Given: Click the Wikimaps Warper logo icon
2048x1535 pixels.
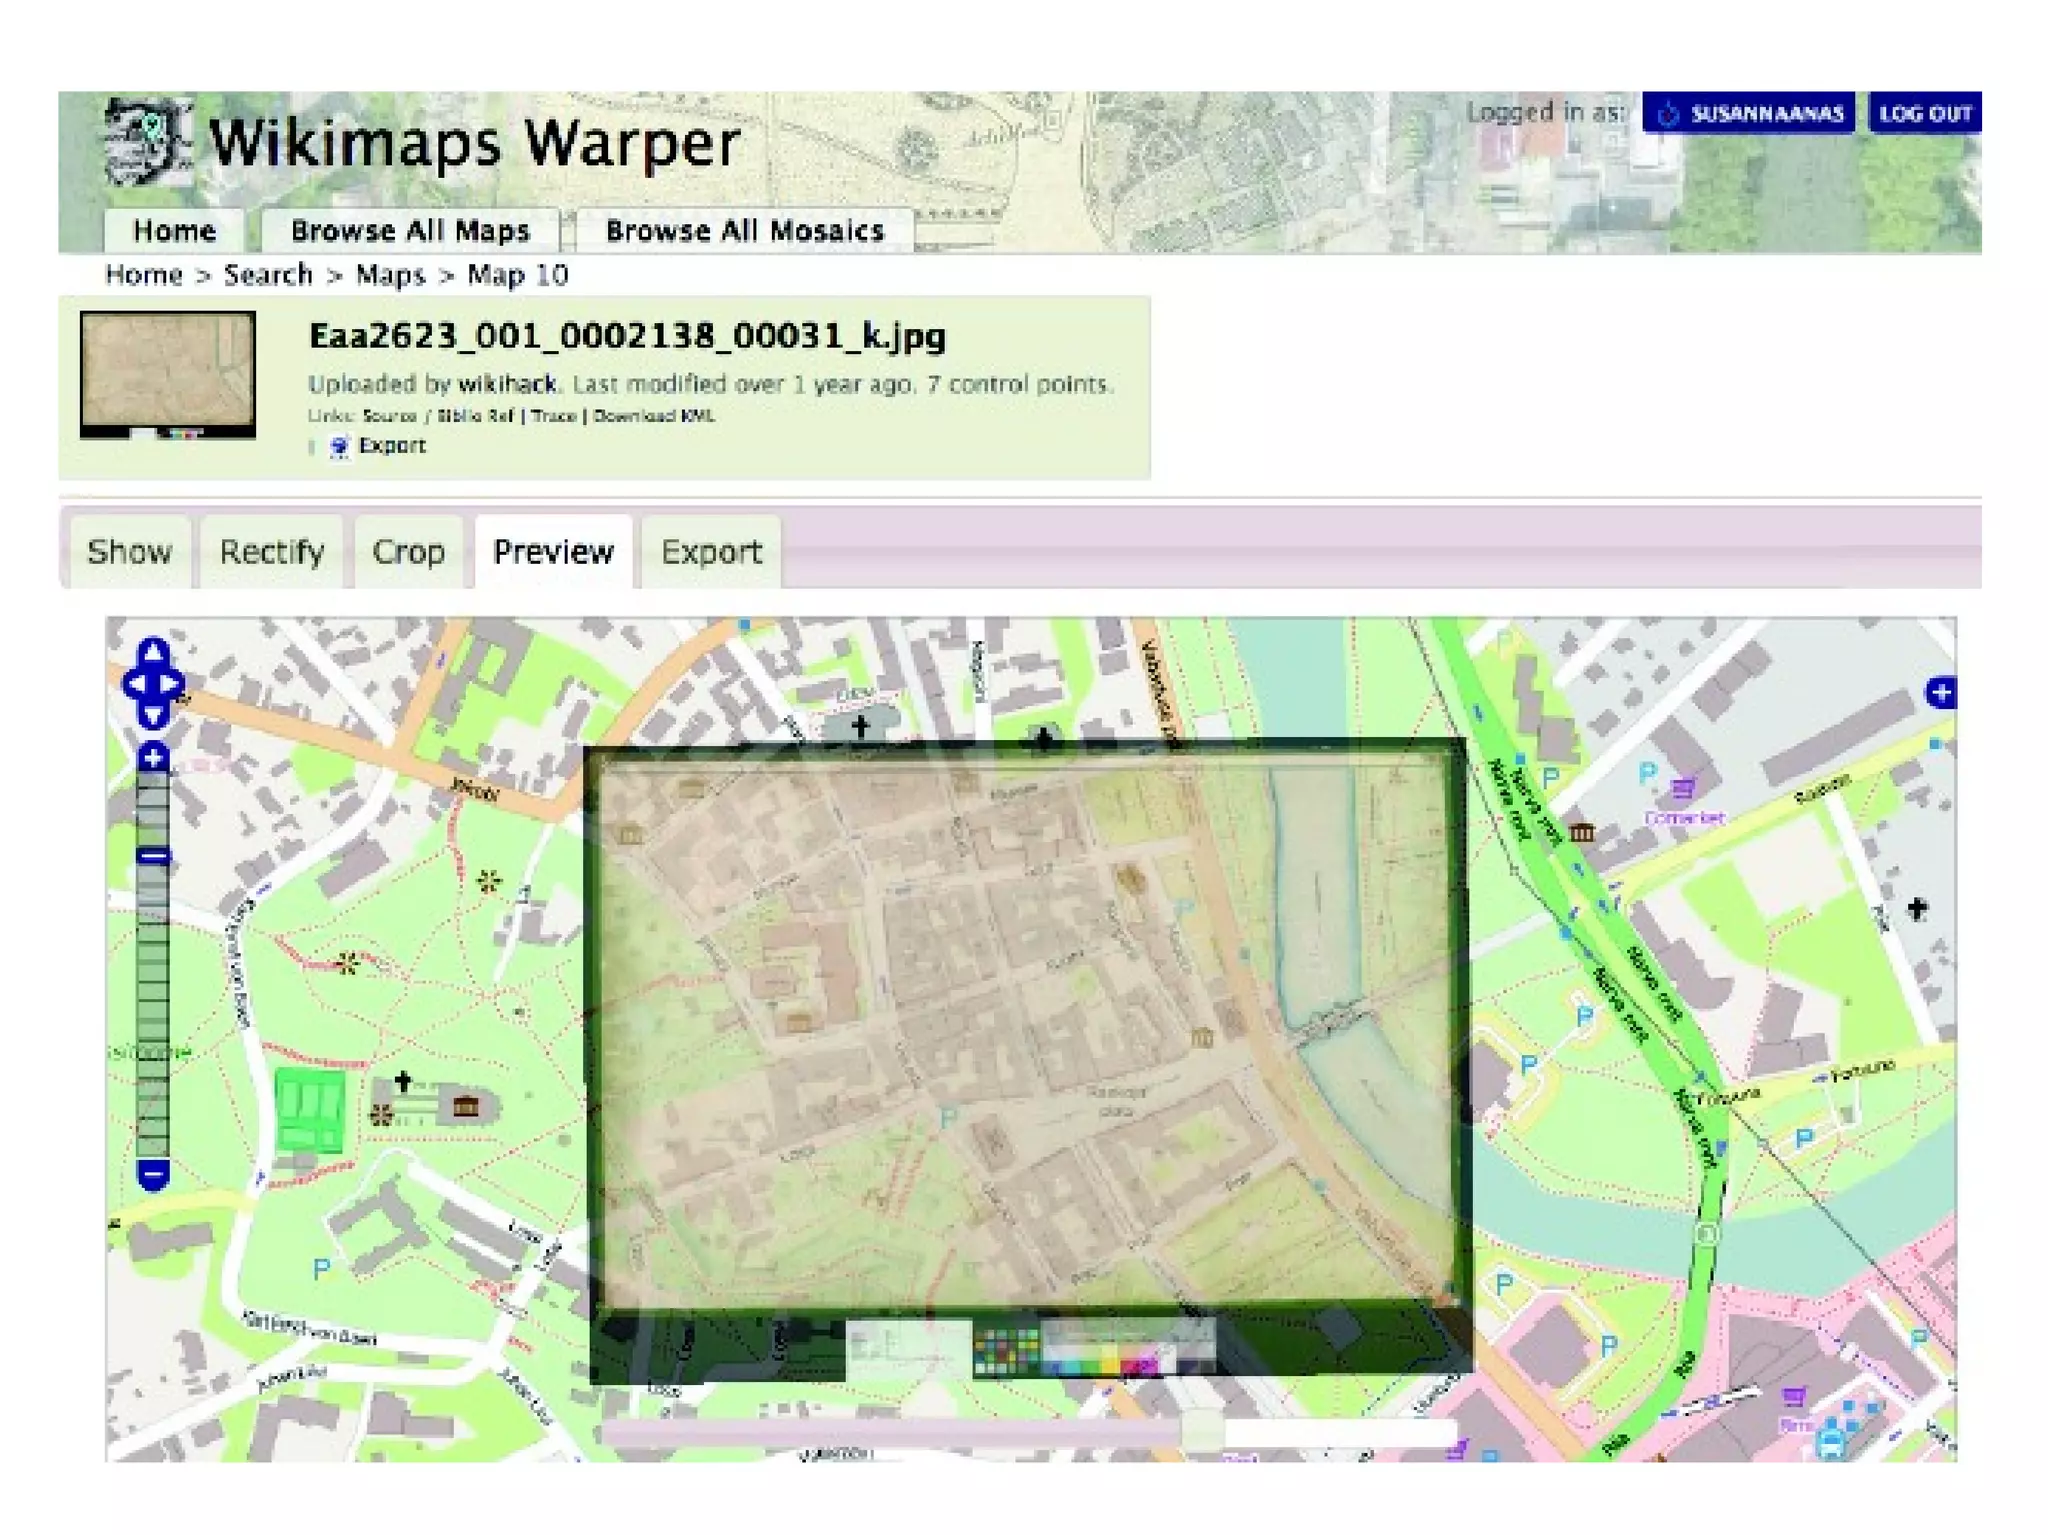Looking at the screenshot, I should pyautogui.click(x=147, y=142).
